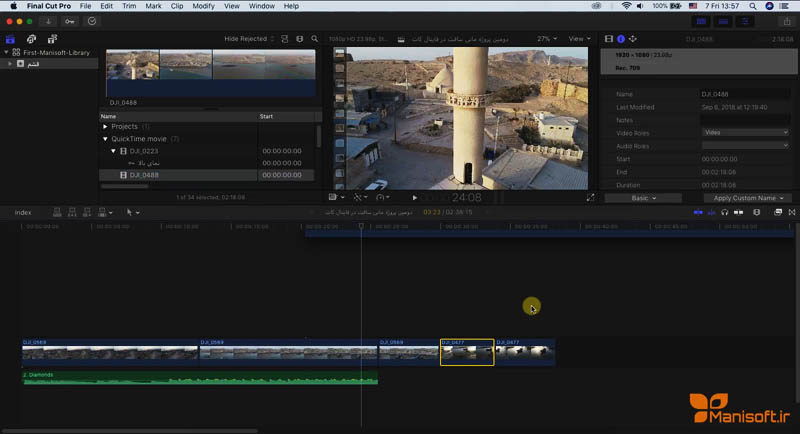
Task: Select the DJI_0488 clip row
Action: [206, 175]
